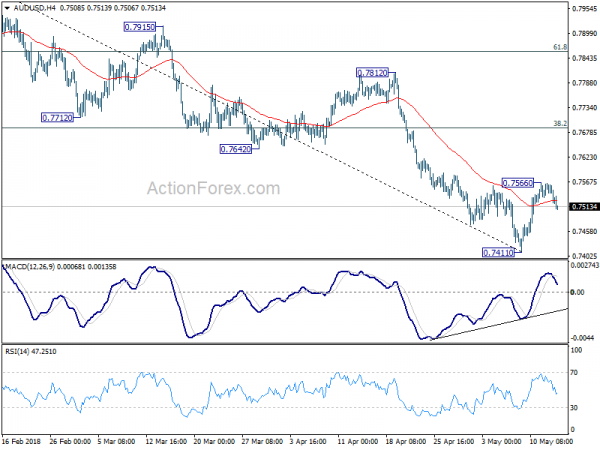Click the 38.2 Fibonacci level label
The image size is (600, 450).
560,124
